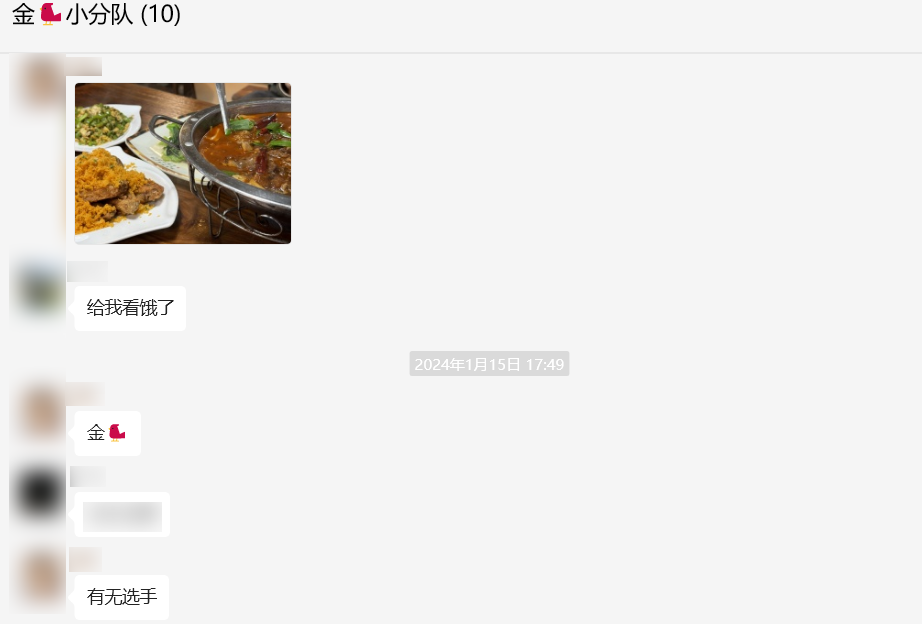Click the avatar of the food photo sender
This screenshot has width=922, height=624.
[x=38, y=84]
